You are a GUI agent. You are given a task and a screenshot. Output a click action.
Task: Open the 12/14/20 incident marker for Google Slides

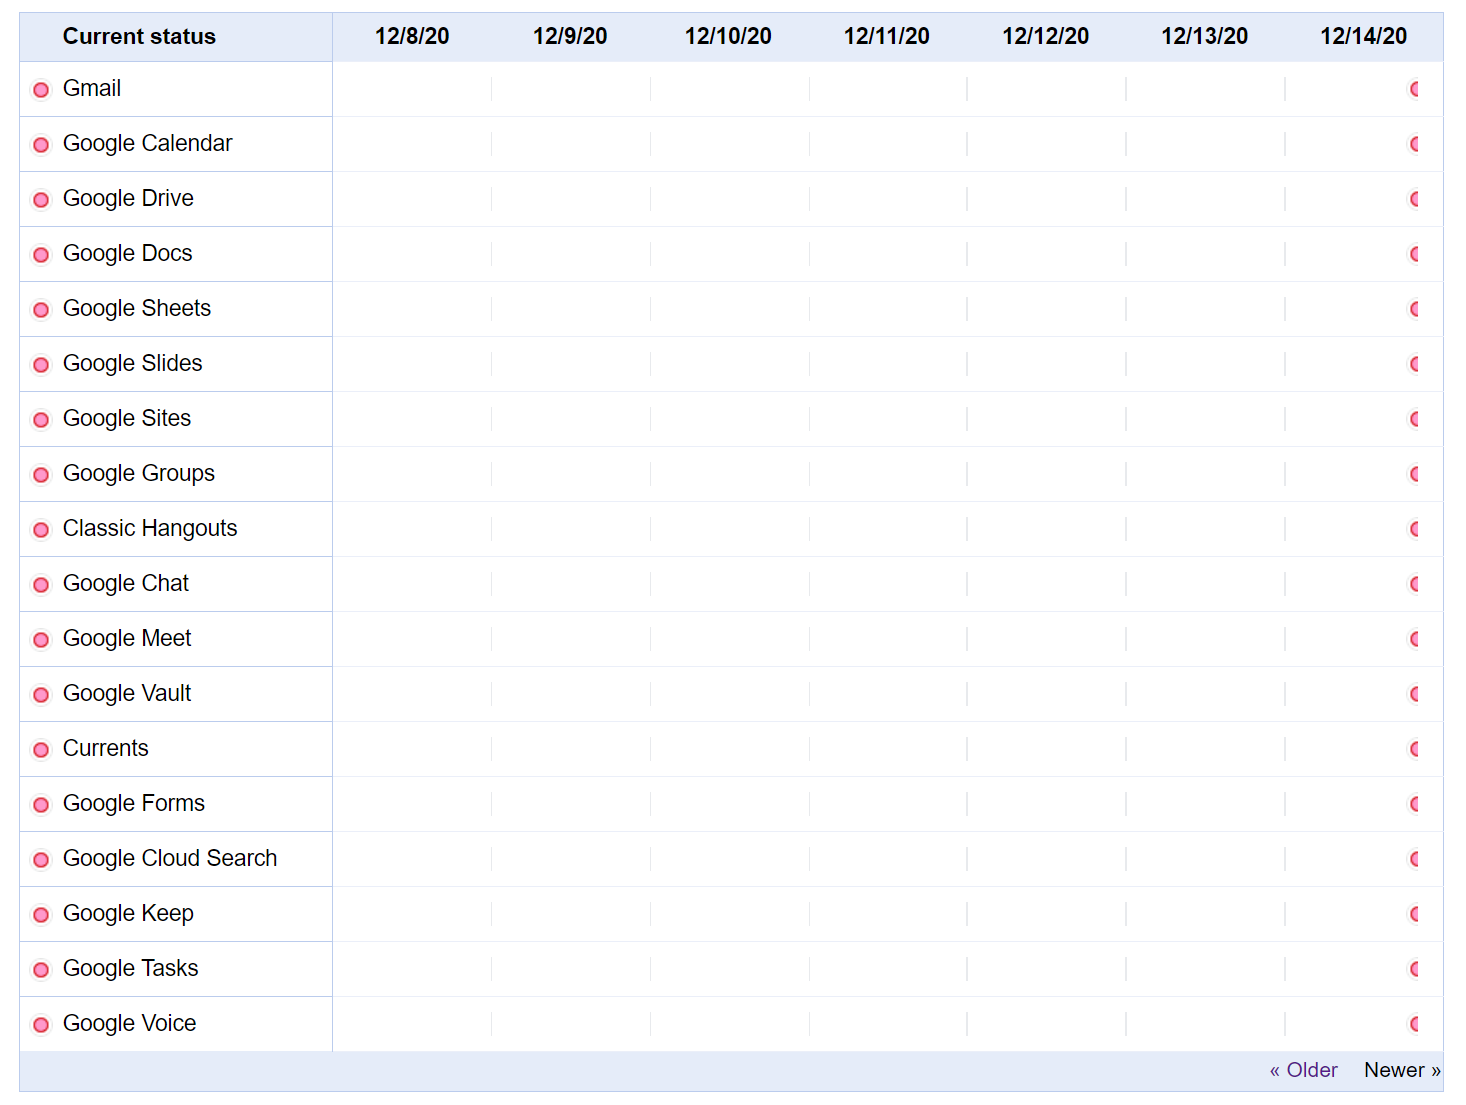click(x=1414, y=364)
